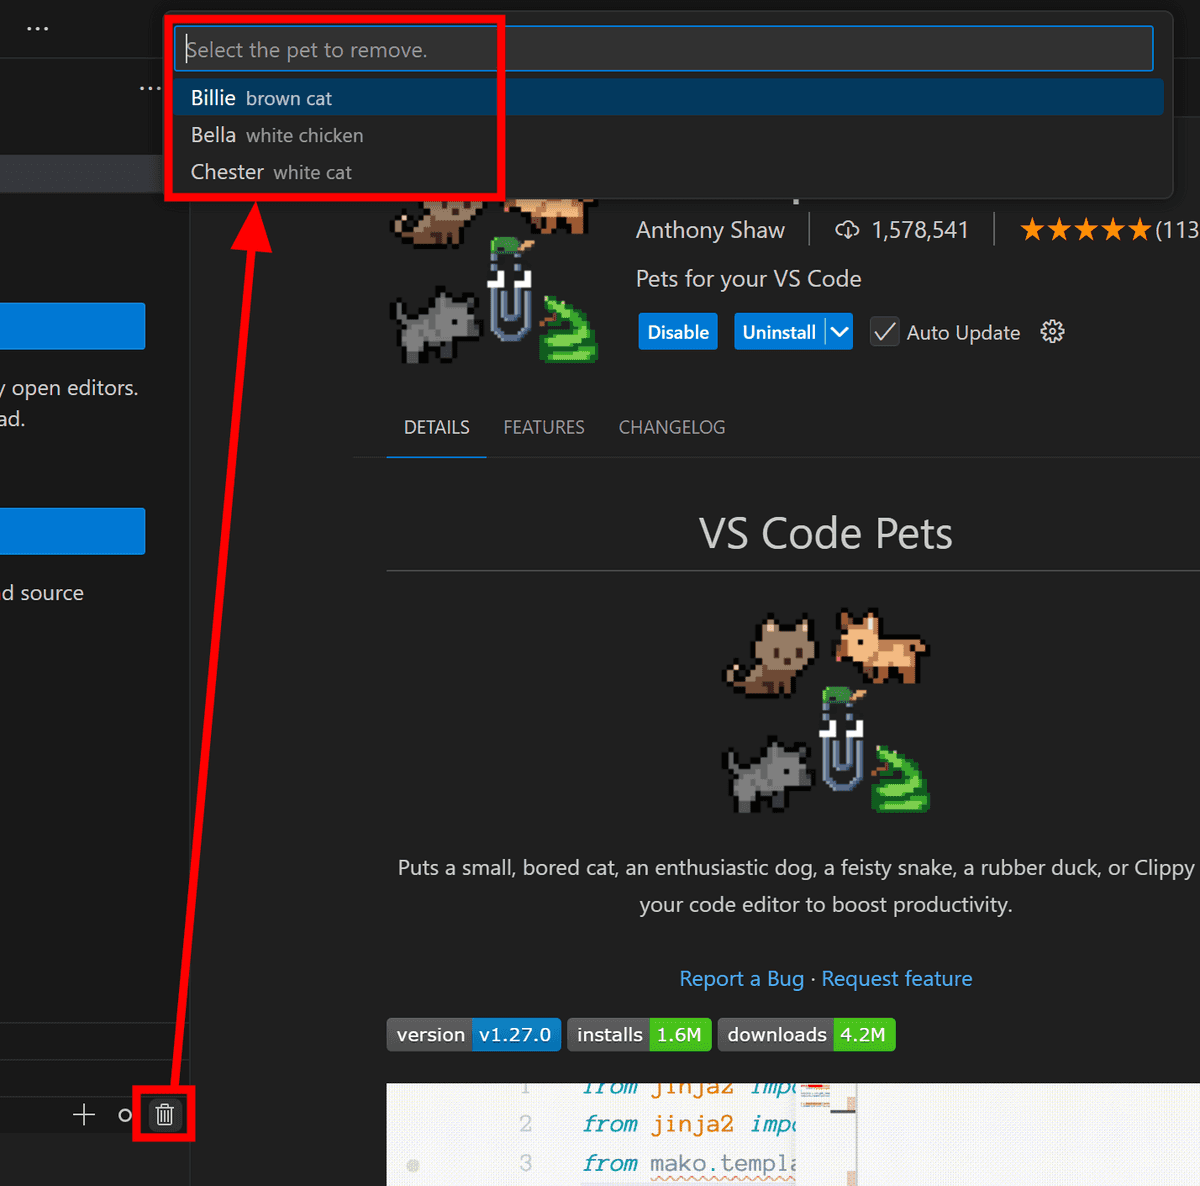Click the Manage gear icon for the extension

click(1052, 331)
